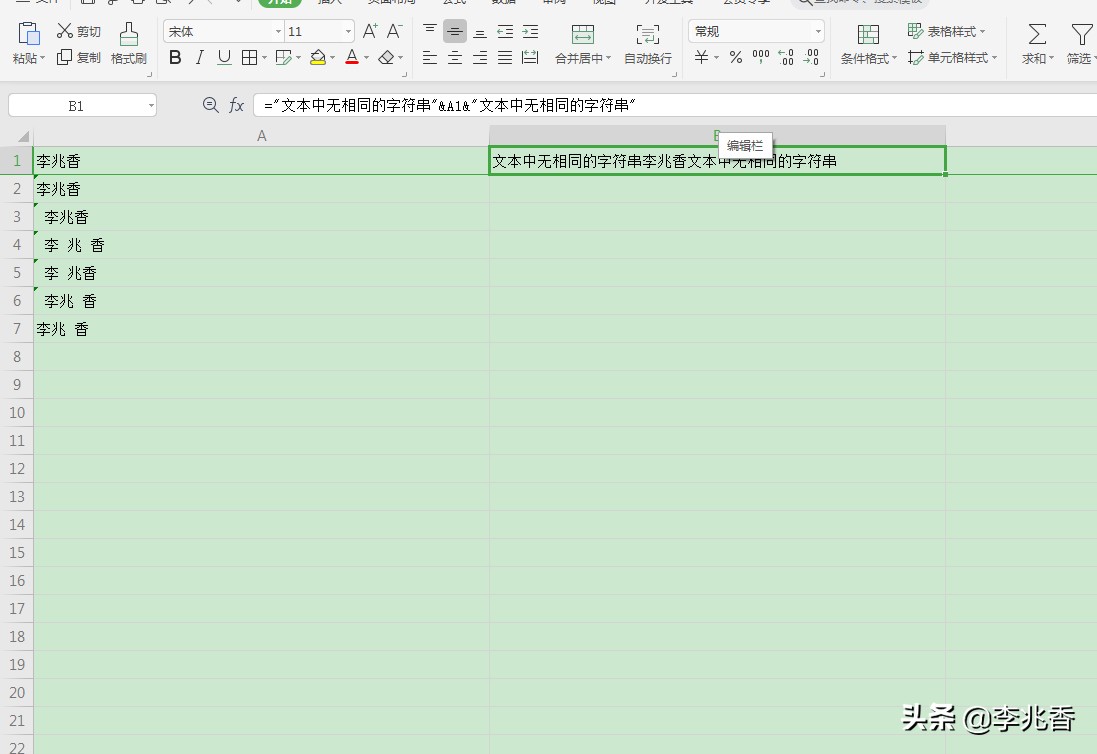Image resolution: width=1097 pixels, height=754 pixels.
Task: Open the Table Style (表格样式) menu
Action: [x=946, y=31]
